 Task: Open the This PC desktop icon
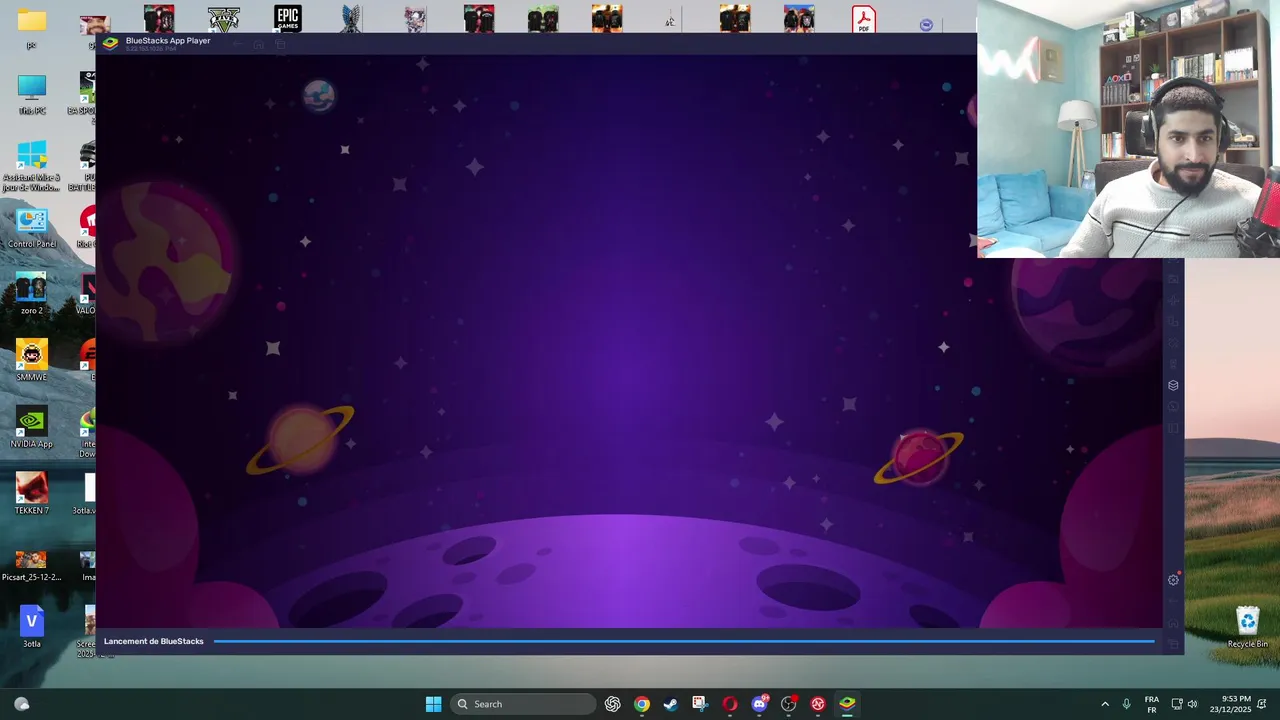pyautogui.click(x=32, y=95)
